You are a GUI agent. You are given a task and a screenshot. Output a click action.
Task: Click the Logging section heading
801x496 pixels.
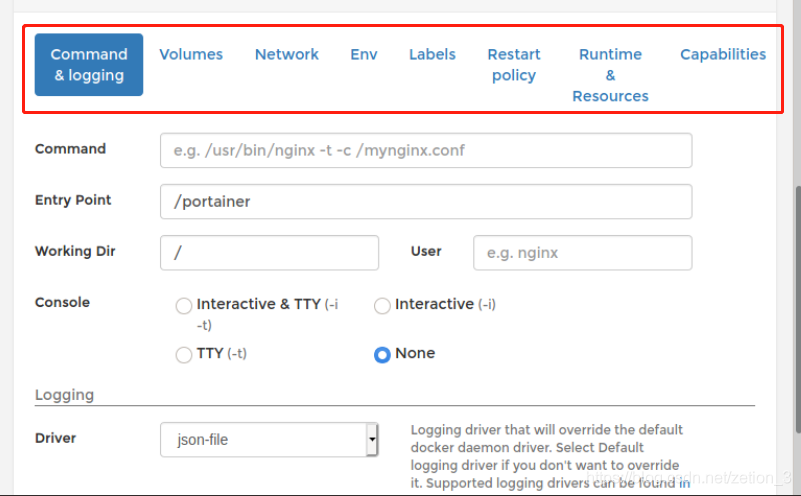point(65,395)
